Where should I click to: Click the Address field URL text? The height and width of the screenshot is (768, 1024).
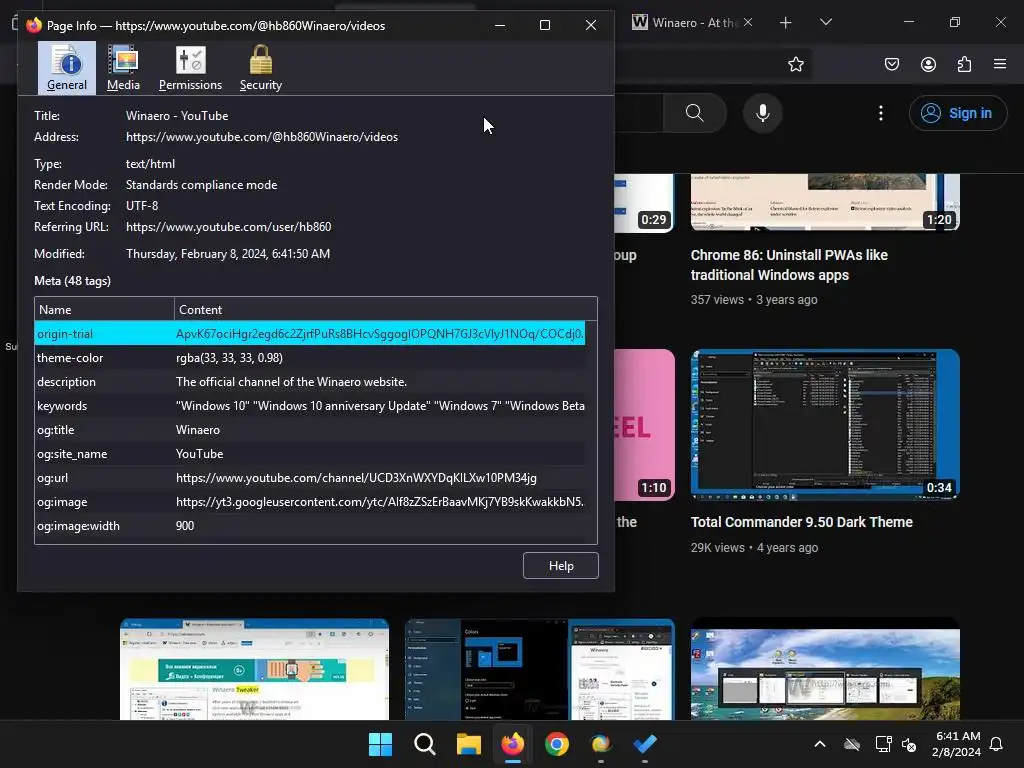pyautogui.click(x=262, y=136)
